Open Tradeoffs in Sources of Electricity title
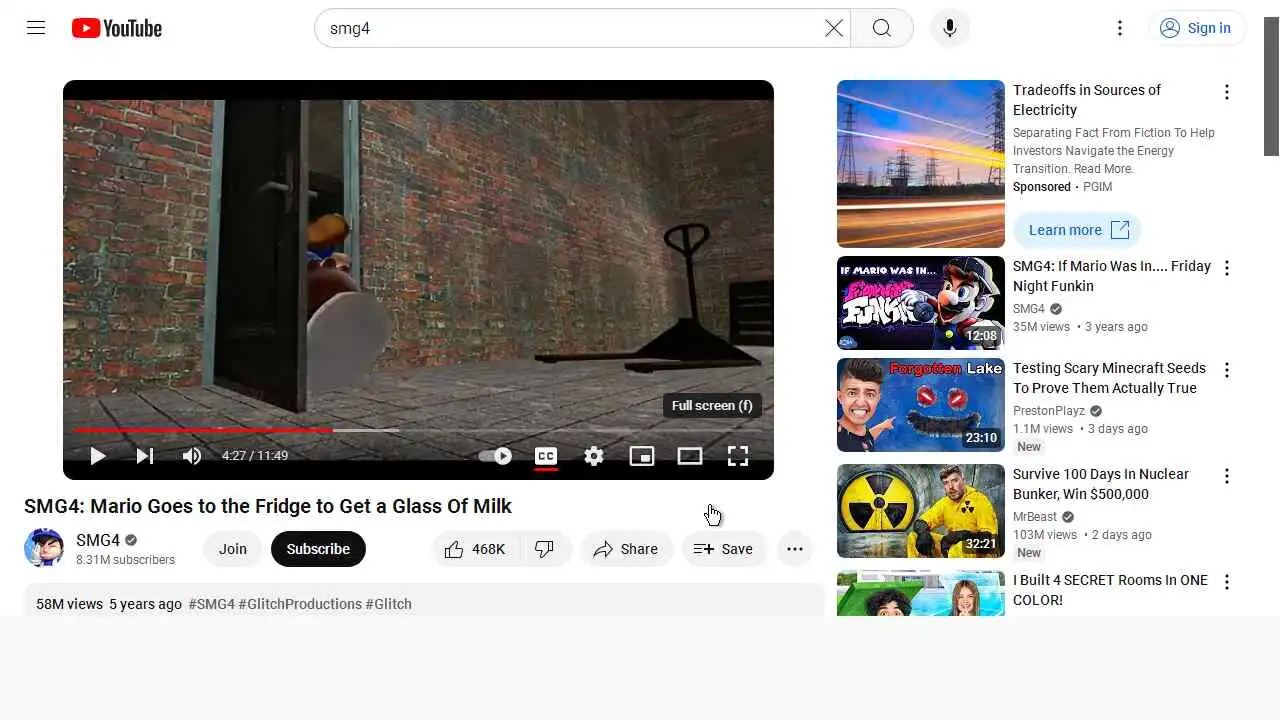 (x=1087, y=100)
